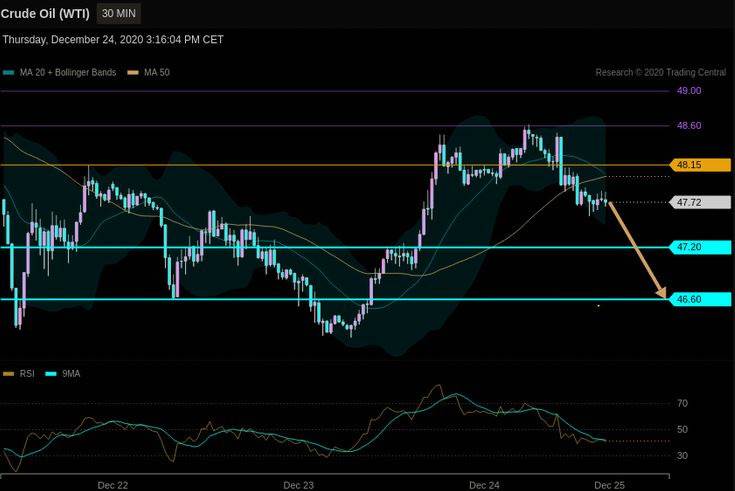735x491 pixels.
Task: Click the Dec 22 date axis label
Action: click(x=112, y=485)
